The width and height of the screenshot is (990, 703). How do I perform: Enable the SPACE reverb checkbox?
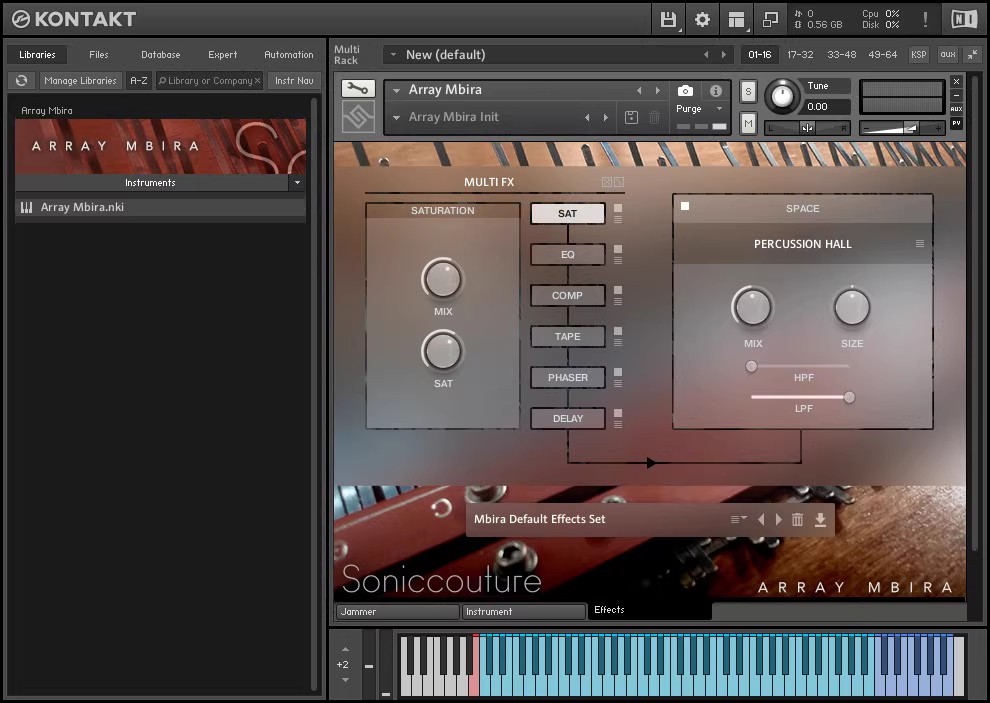click(x=685, y=207)
